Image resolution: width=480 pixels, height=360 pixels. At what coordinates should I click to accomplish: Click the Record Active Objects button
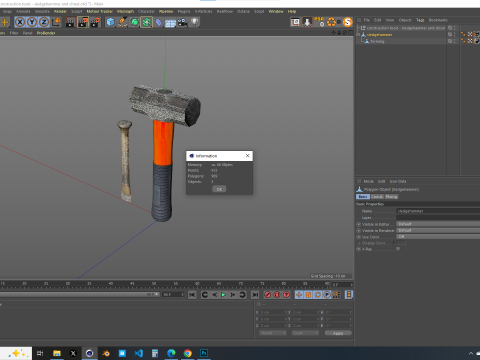coord(267,295)
